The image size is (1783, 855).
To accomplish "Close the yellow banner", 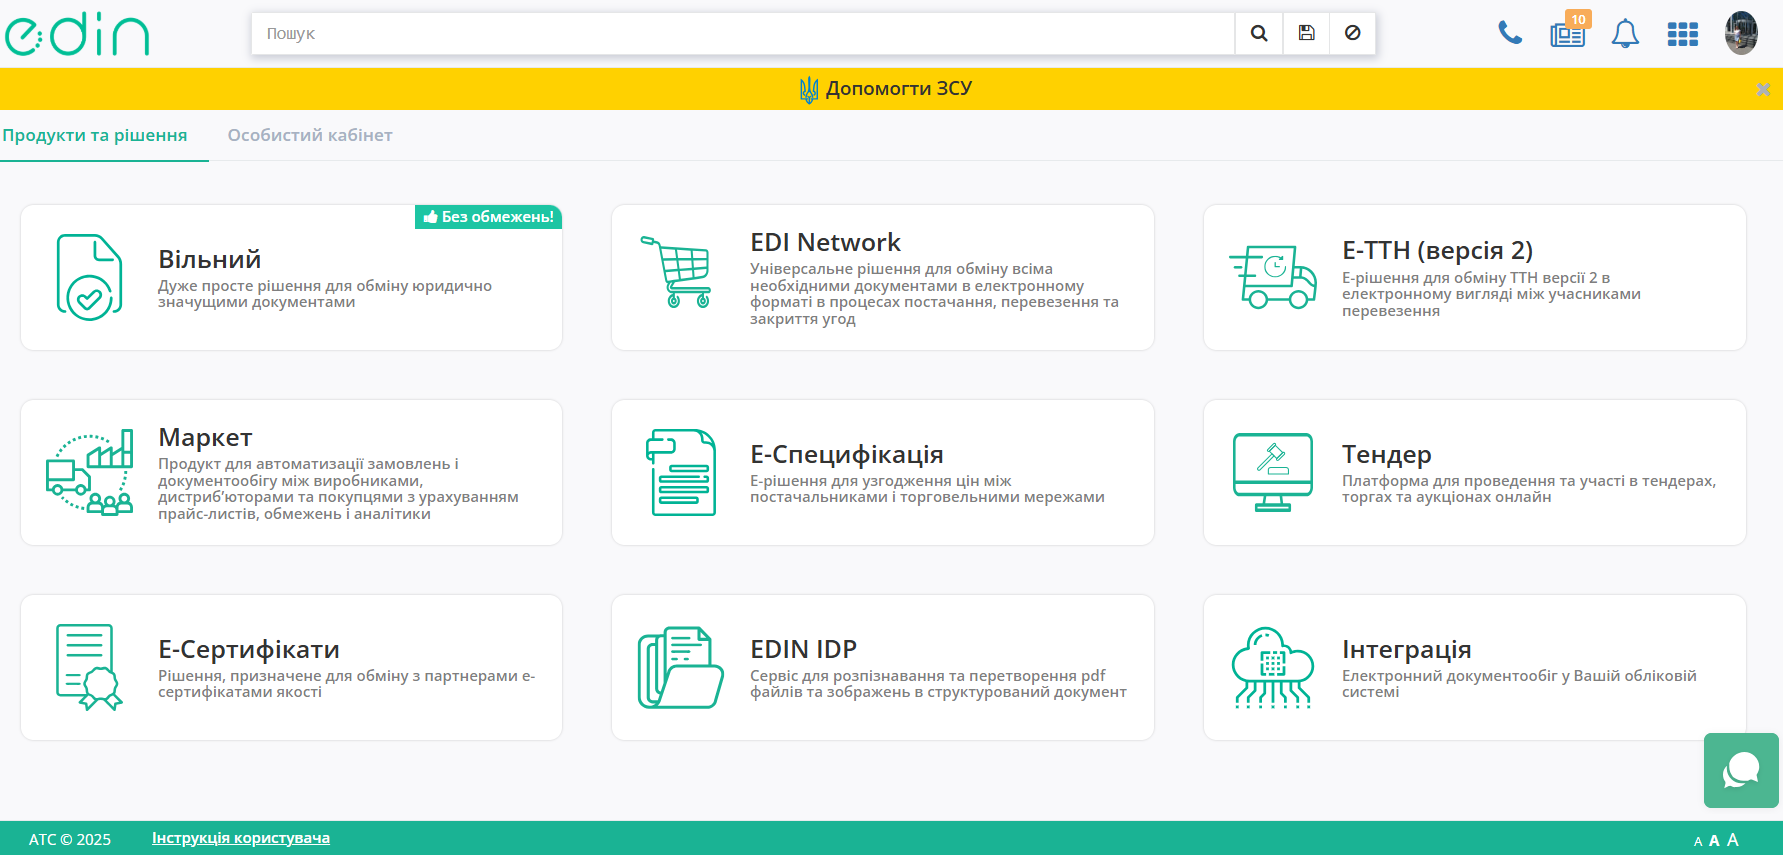I will point(1763,89).
